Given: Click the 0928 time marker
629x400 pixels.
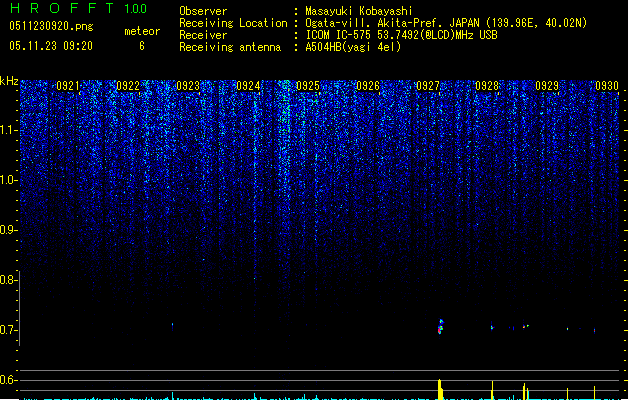Looking at the screenshot, I should [487, 86].
